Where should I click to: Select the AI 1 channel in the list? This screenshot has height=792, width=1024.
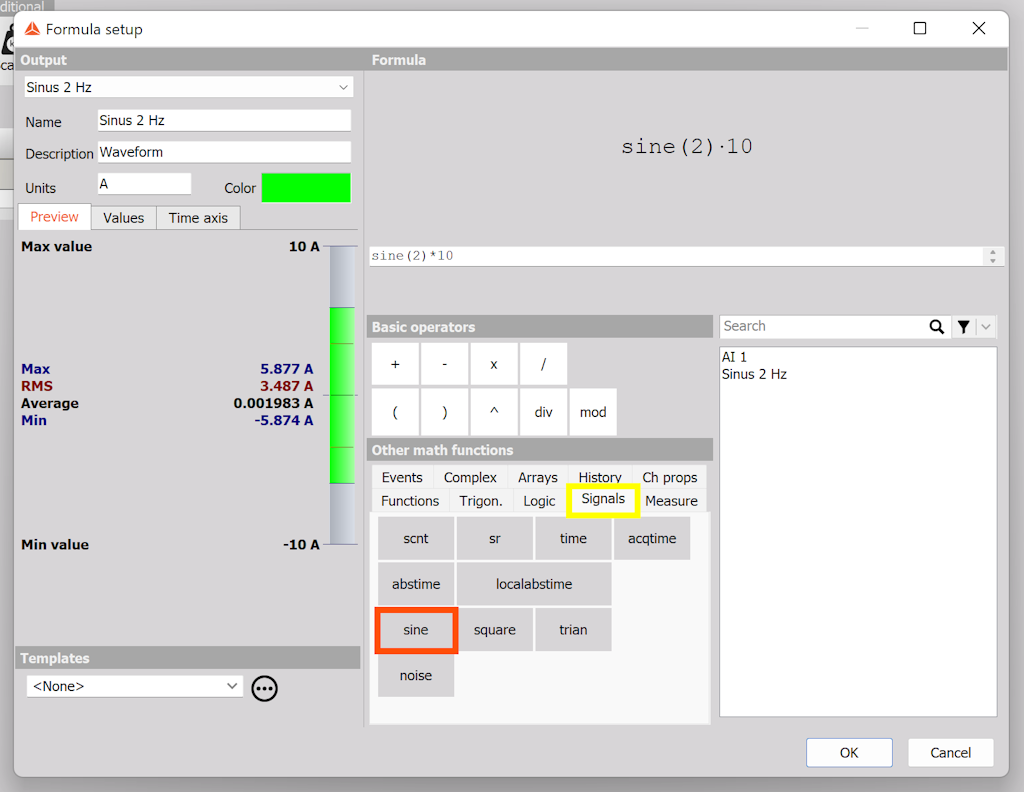tap(735, 356)
